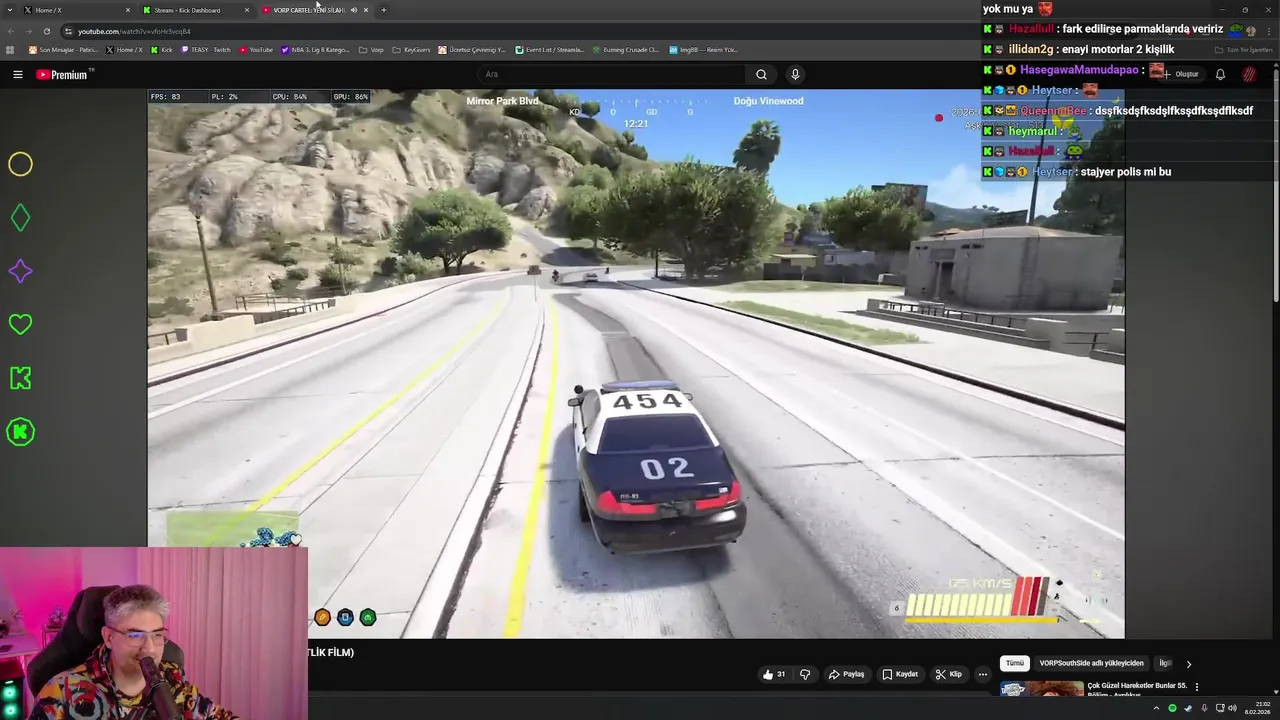Expand the KeyGivers bookmarks folder
This screenshot has width=1280, height=720.
click(x=411, y=49)
